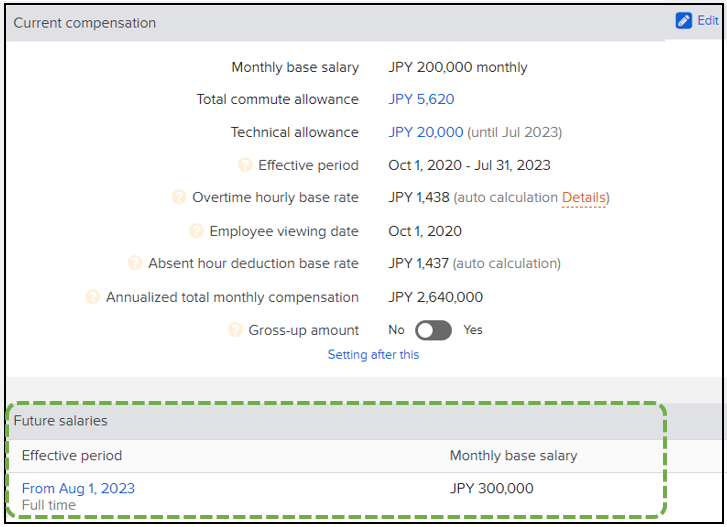This screenshot has width=727, height=527.
Task: Click the Edit text link
Action: pyautogui.click(x=708, y=20)
